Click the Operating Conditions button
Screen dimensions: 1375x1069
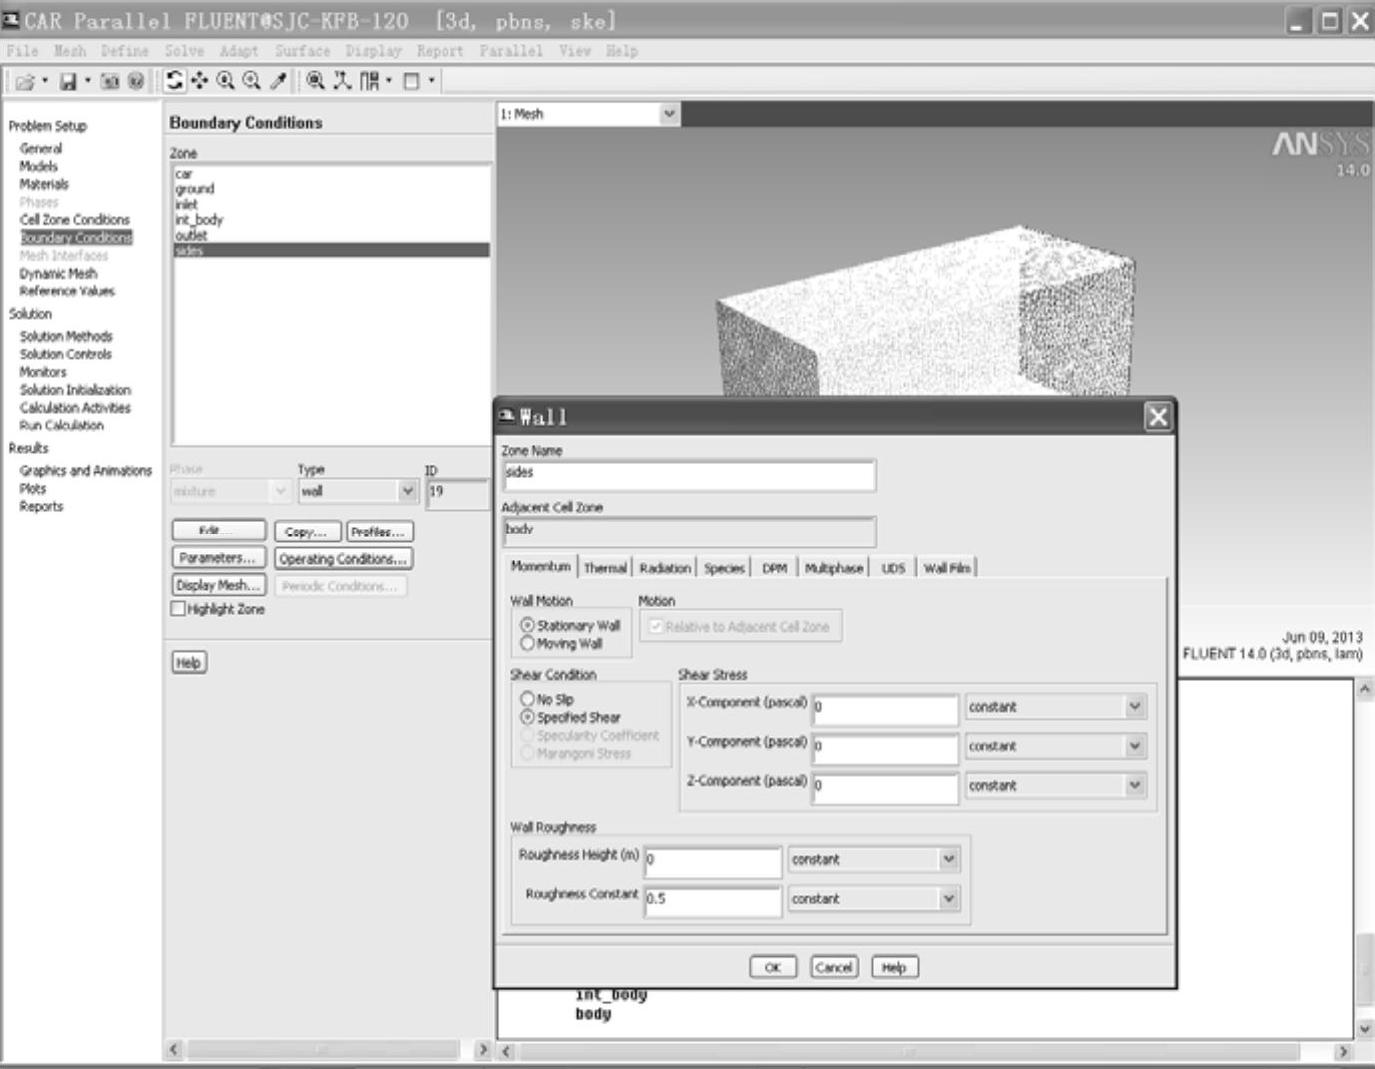(343, 559)
